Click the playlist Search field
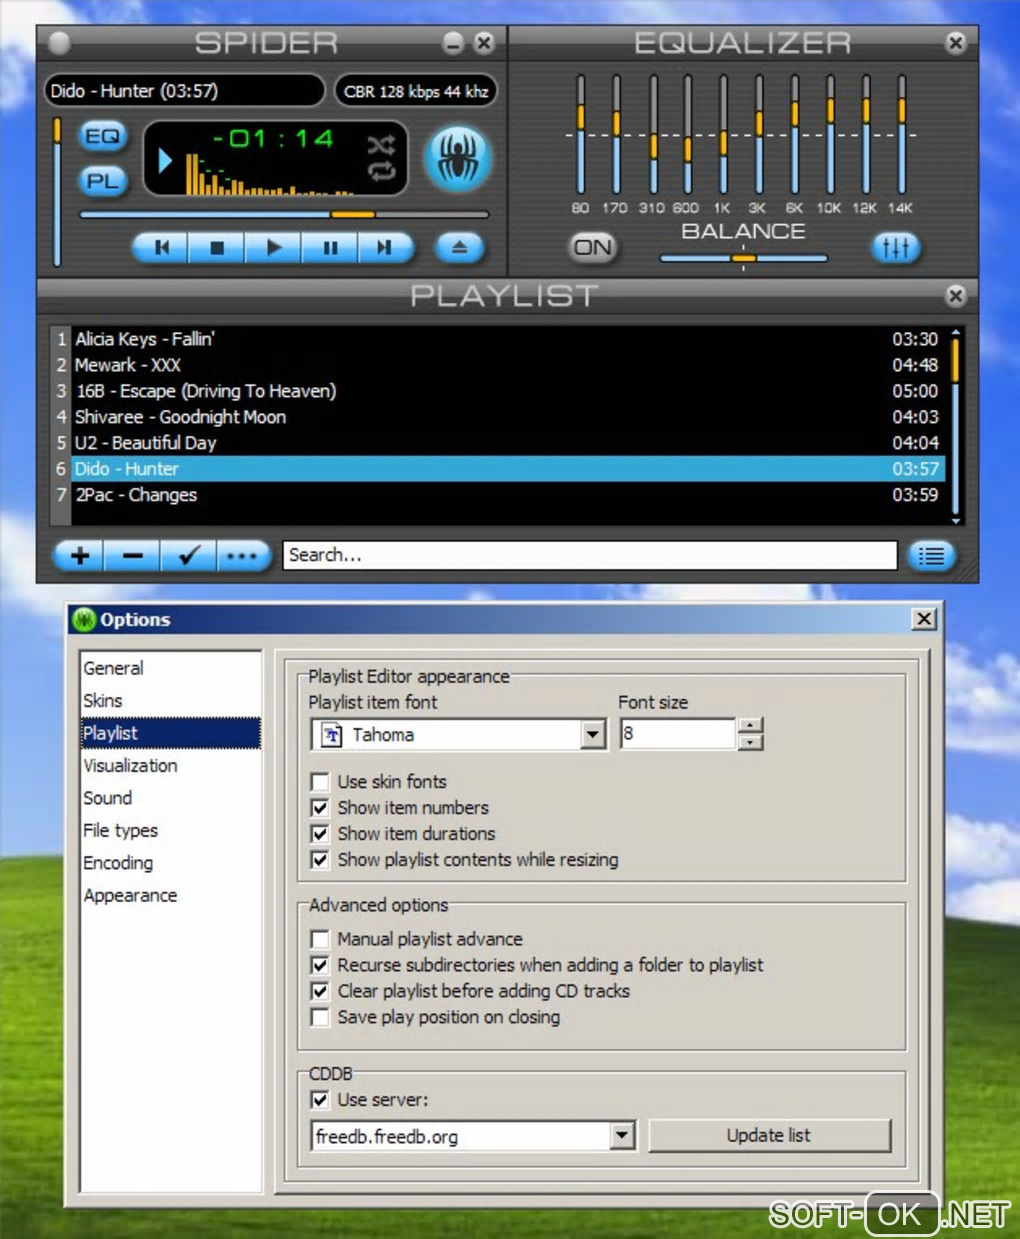 (590, 555)
